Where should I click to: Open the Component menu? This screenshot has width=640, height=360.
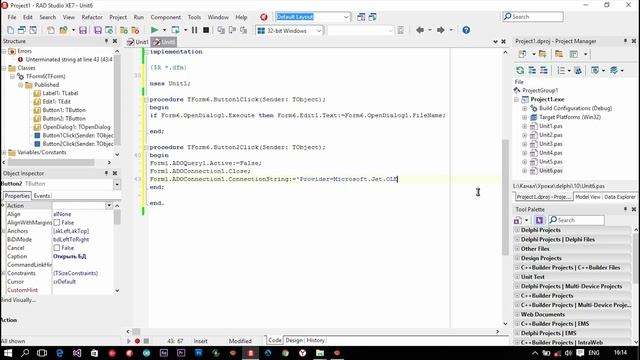[x=165, y=17]
